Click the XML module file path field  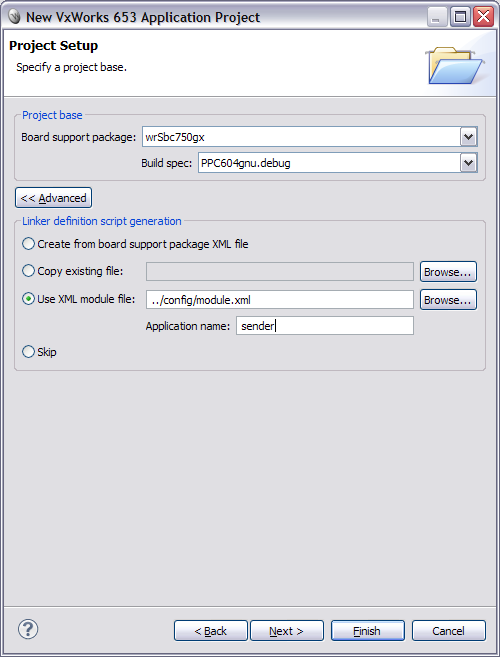[x=280, y=300]
